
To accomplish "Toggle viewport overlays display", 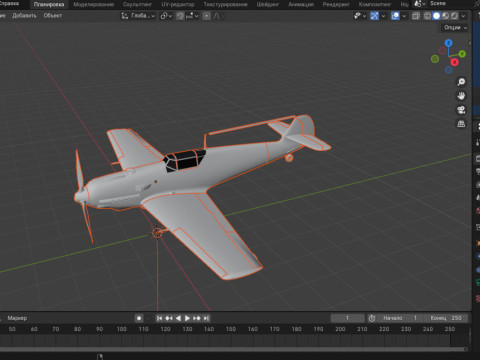I will pos(395,16).
